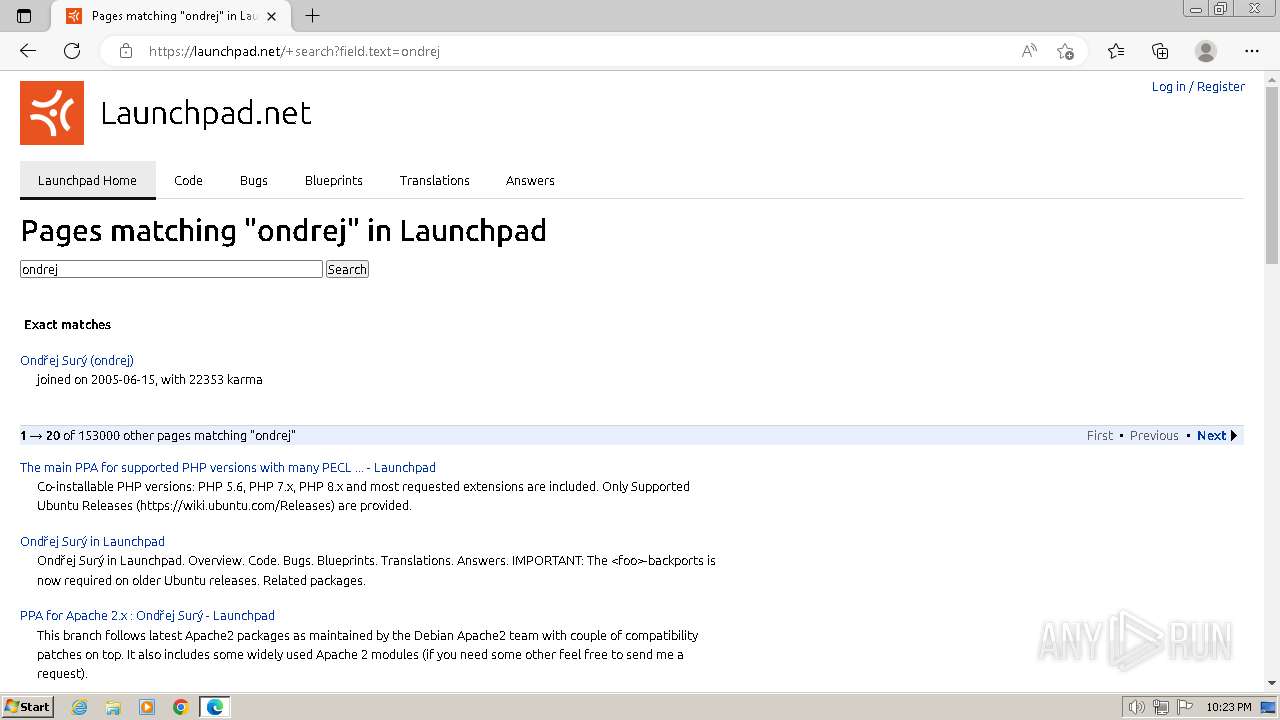
Task: Click the taskbar clock 10:23 PM
Action: (1229, 707)
